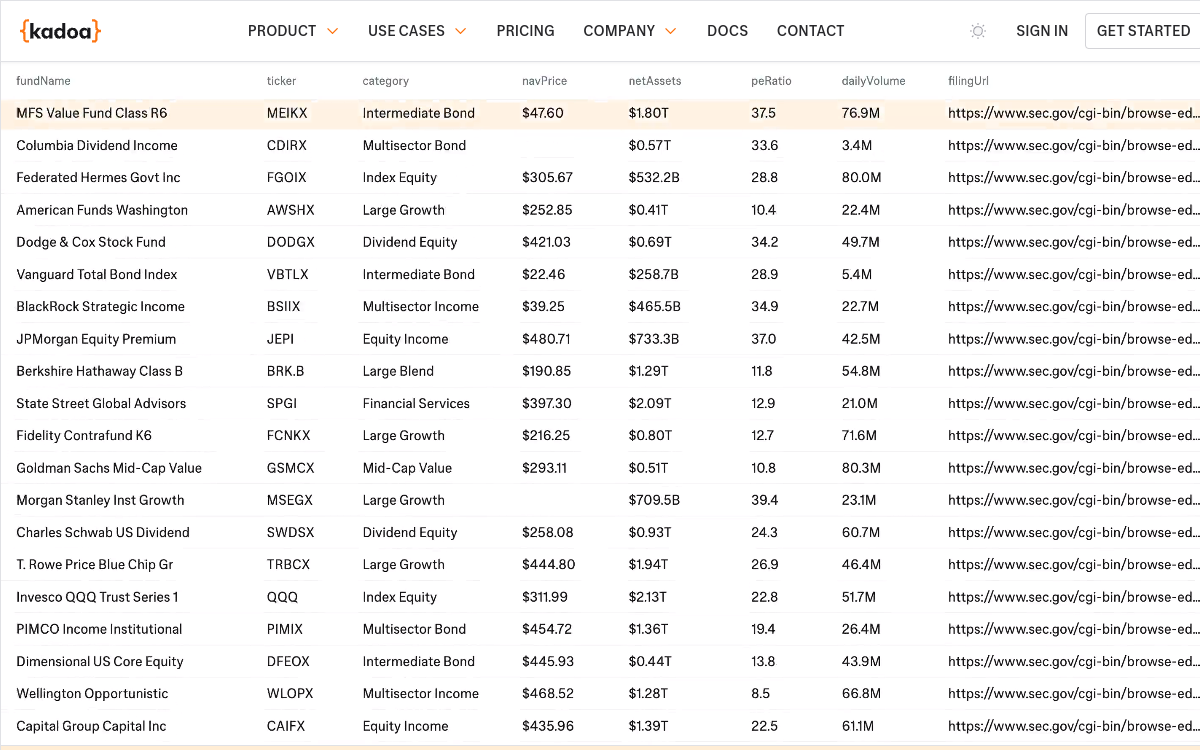Open the filing URL in the Capital Group row
This screenshot has height=750, width=1200.
1073,726
